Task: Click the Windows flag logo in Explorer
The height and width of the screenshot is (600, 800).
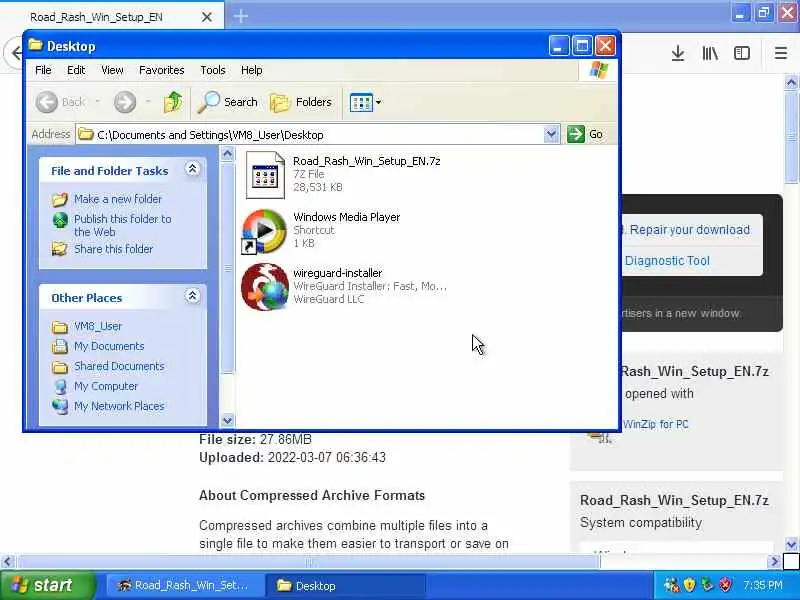Action: click(x=598, y=70)
